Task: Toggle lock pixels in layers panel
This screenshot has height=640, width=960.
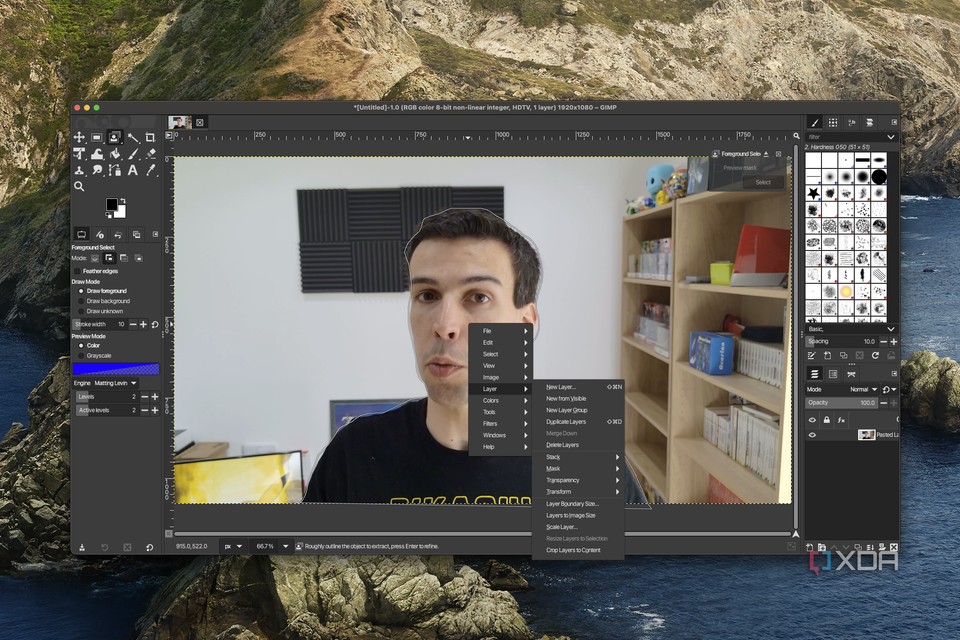Action: click(x=827, y=420)
